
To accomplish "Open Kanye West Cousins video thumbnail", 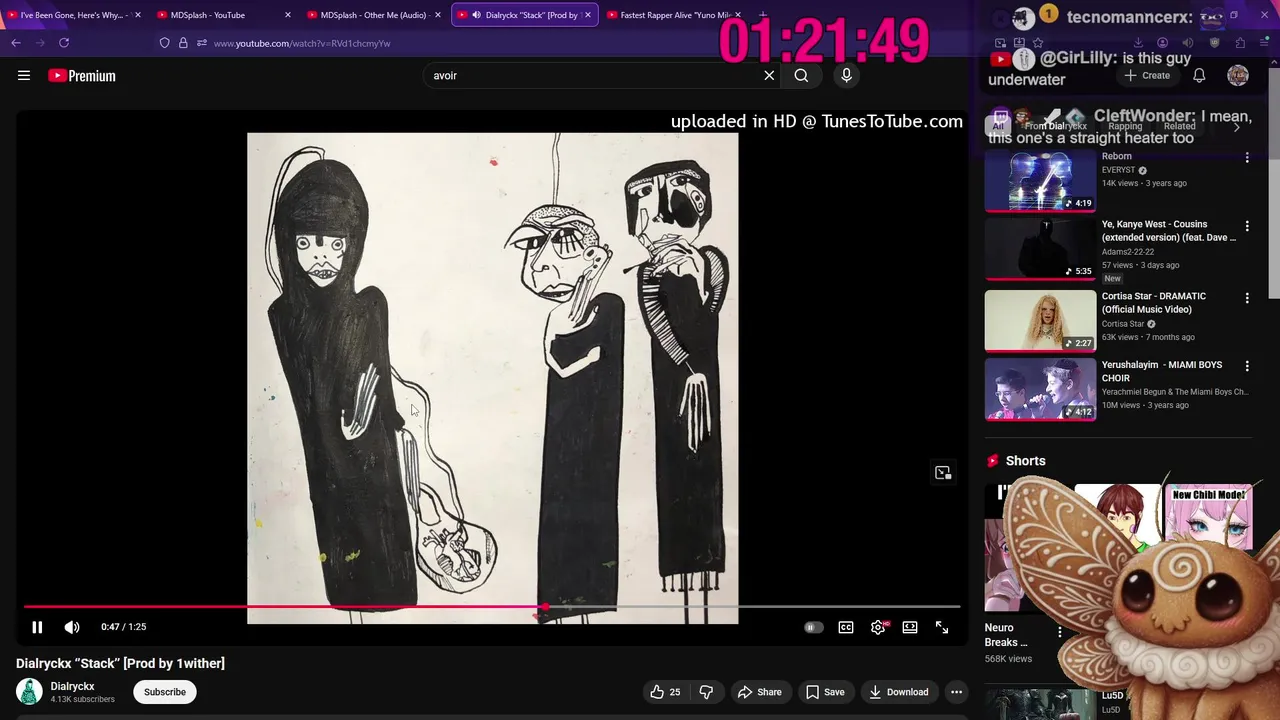I will tap(1040, 249).
